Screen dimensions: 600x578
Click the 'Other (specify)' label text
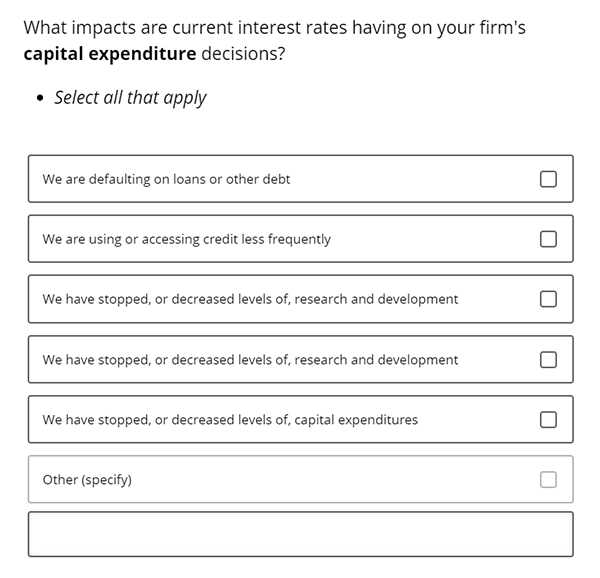point(87,480)
